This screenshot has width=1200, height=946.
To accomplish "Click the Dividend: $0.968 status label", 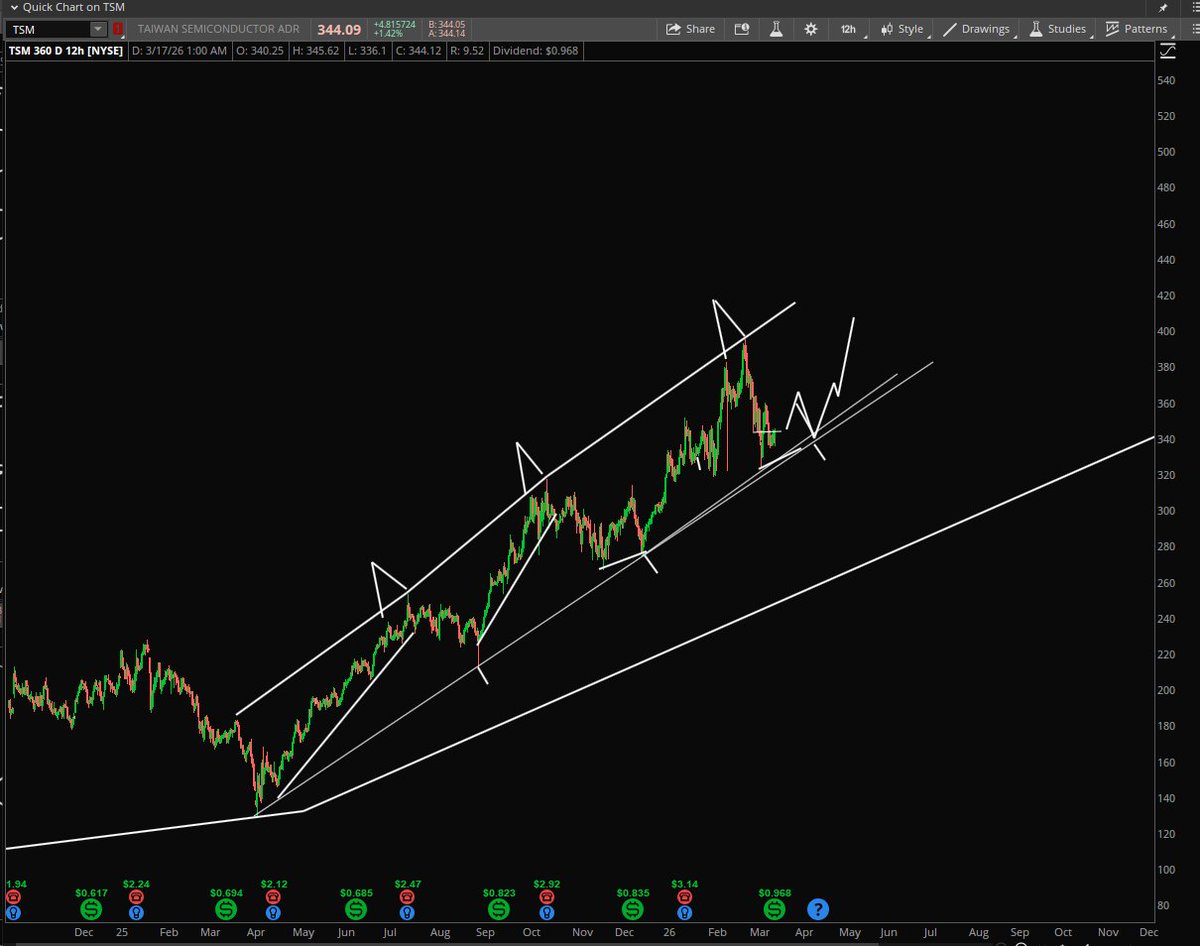I will tap(534, 50).
